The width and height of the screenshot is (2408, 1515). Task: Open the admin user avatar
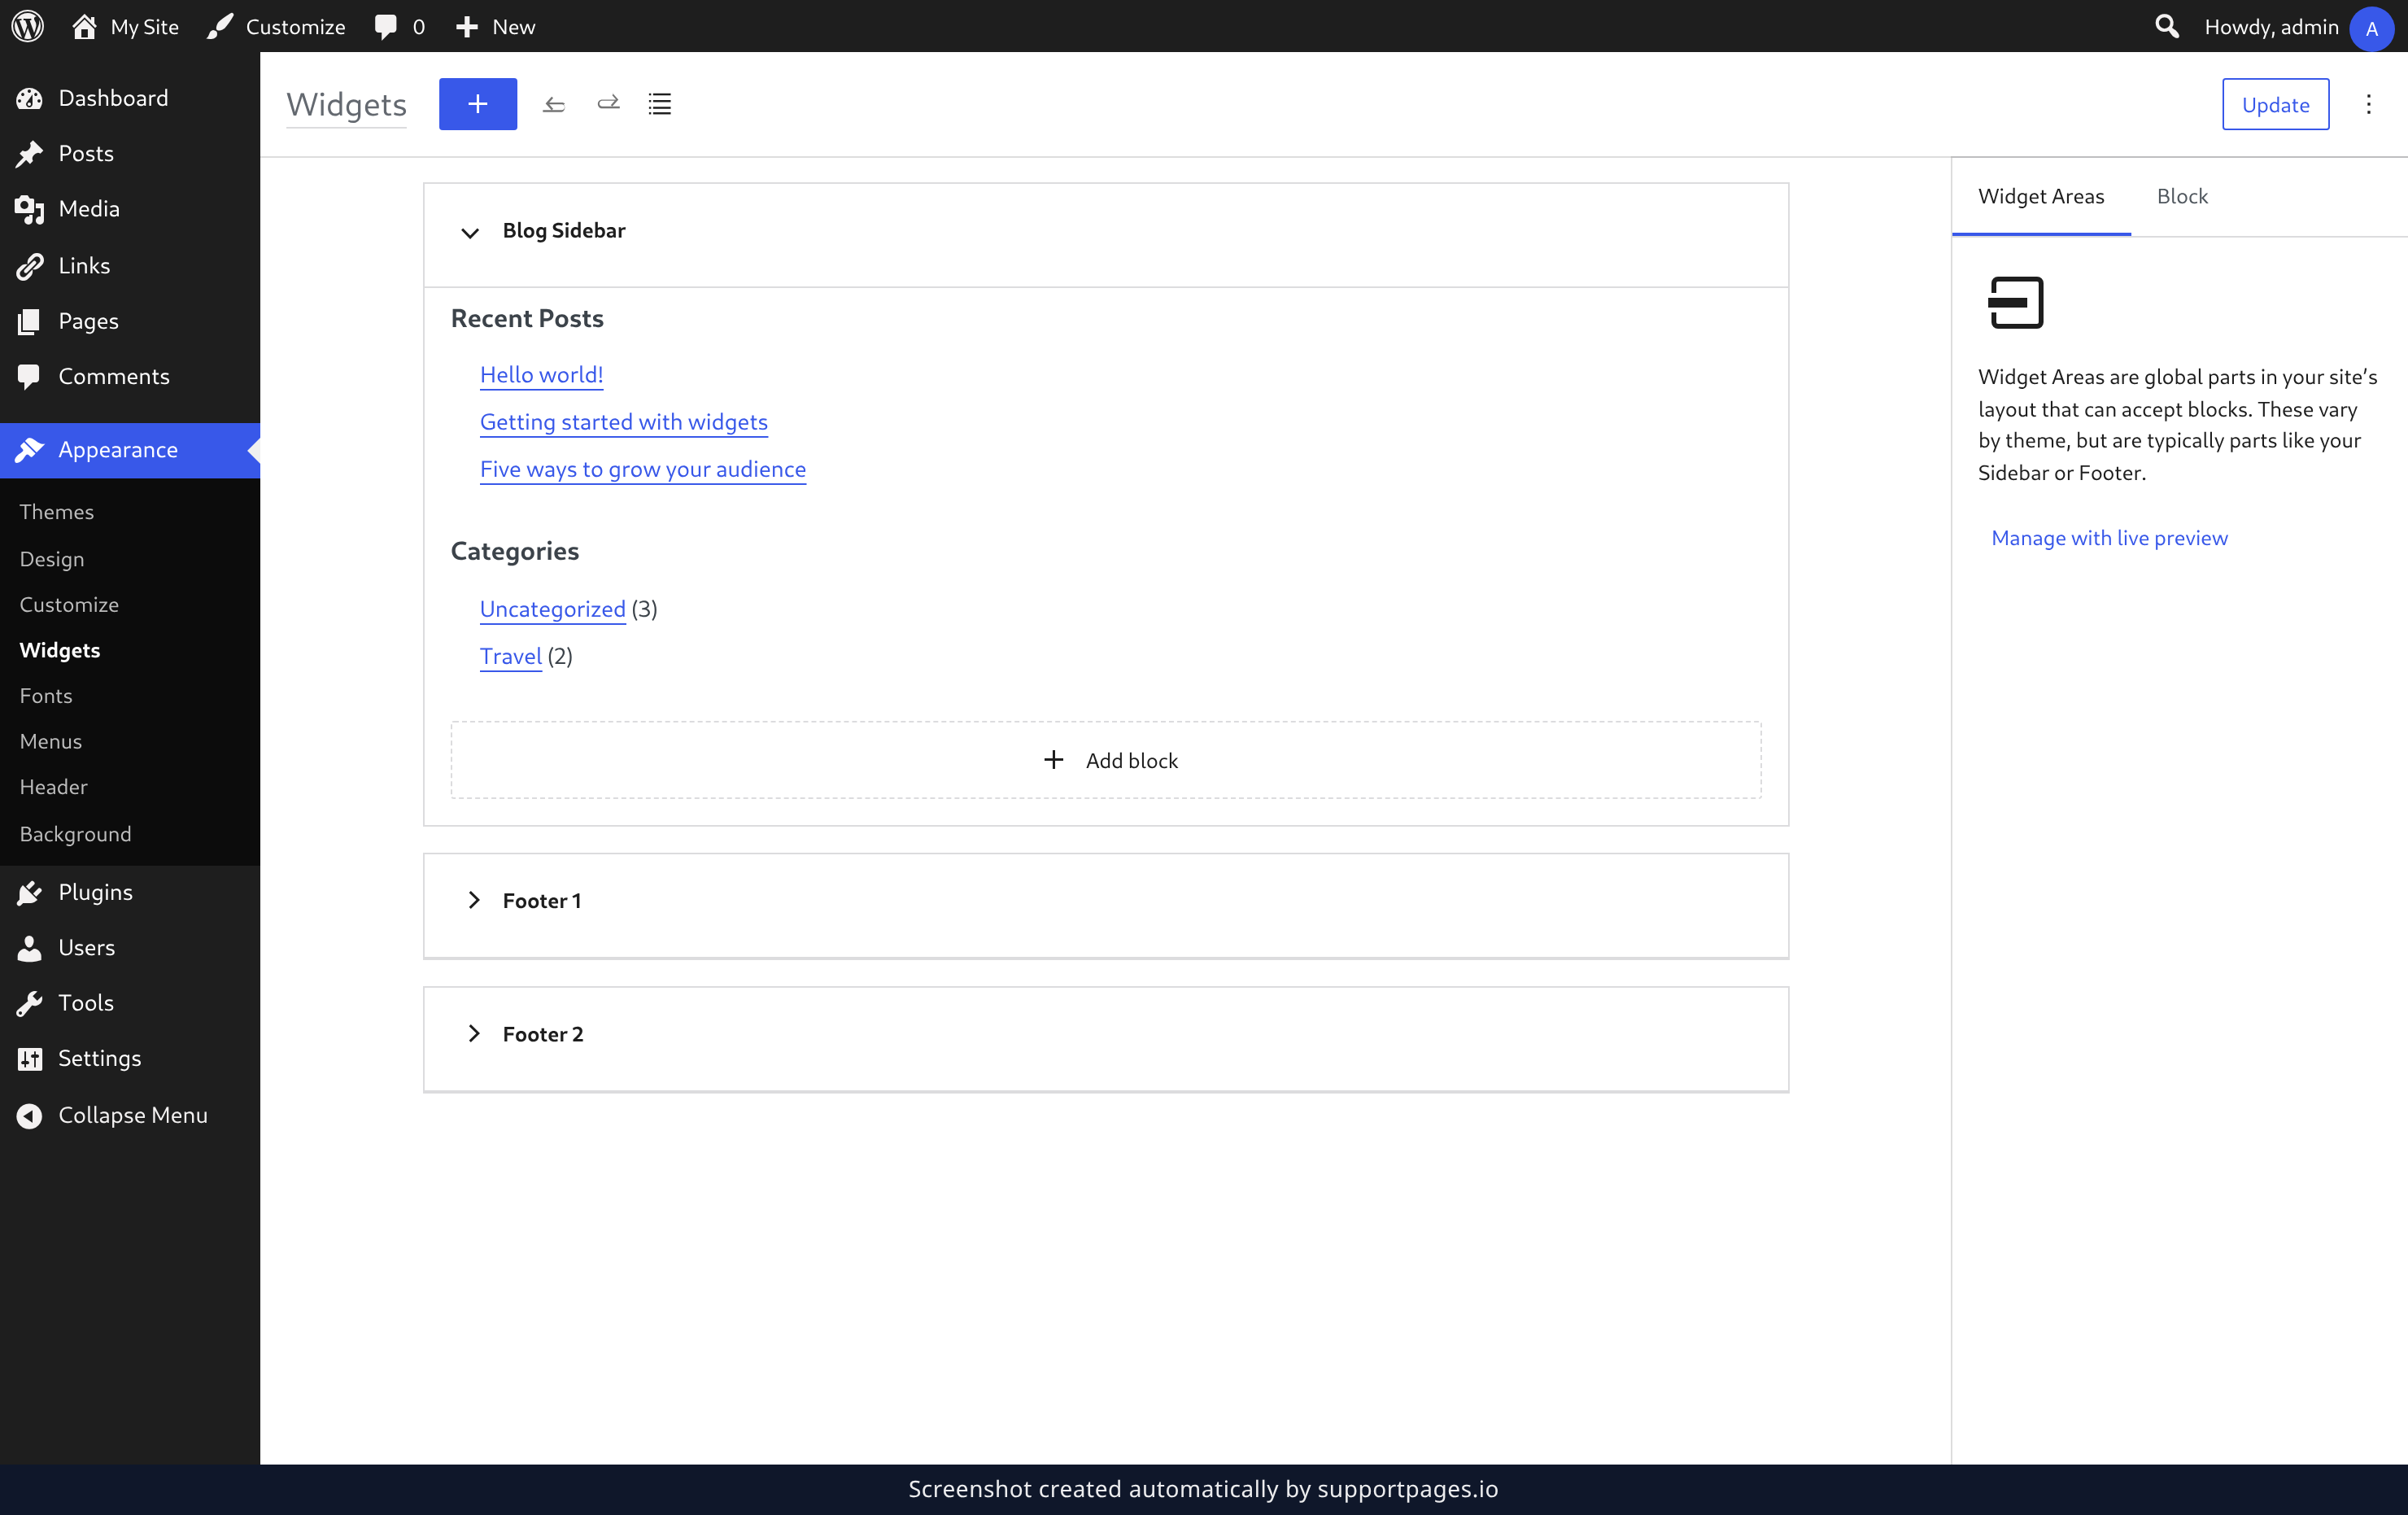coord(2371,28)
